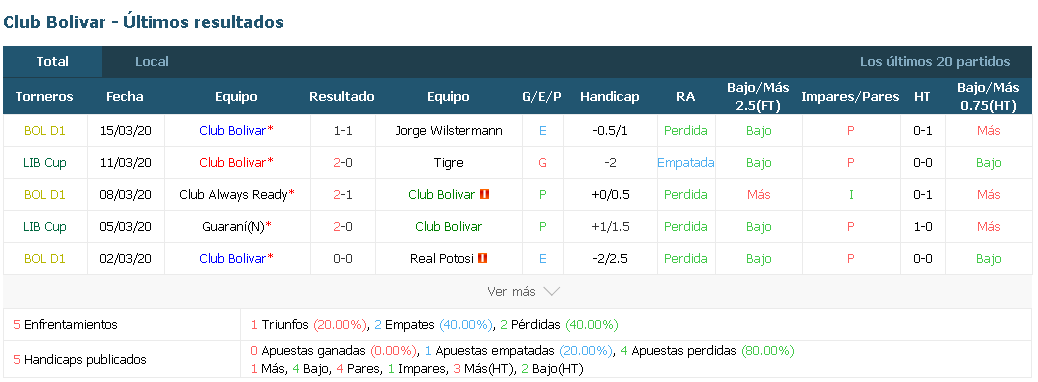Switch to the Local tab
The image size is (1038, 382).
152,62
